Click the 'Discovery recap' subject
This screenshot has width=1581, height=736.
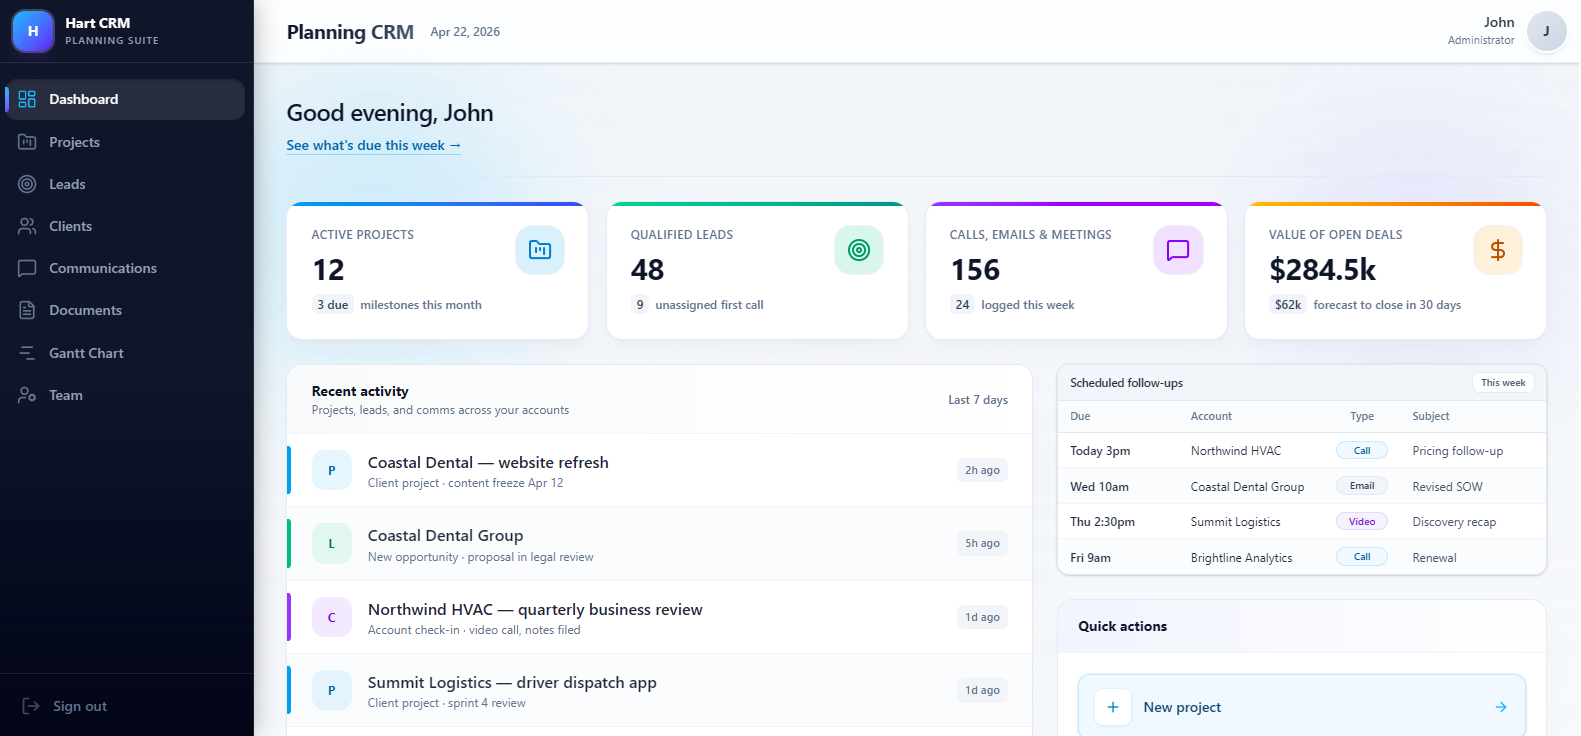click(x=1454, y=522)
